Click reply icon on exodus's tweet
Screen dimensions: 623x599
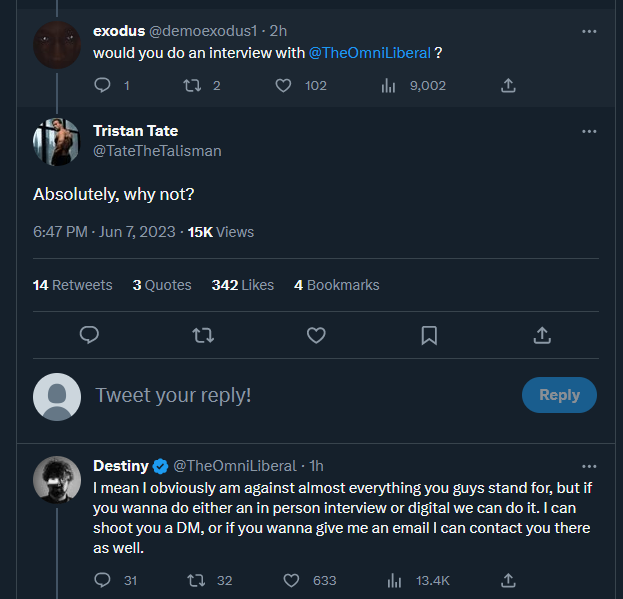pos(102,85)
